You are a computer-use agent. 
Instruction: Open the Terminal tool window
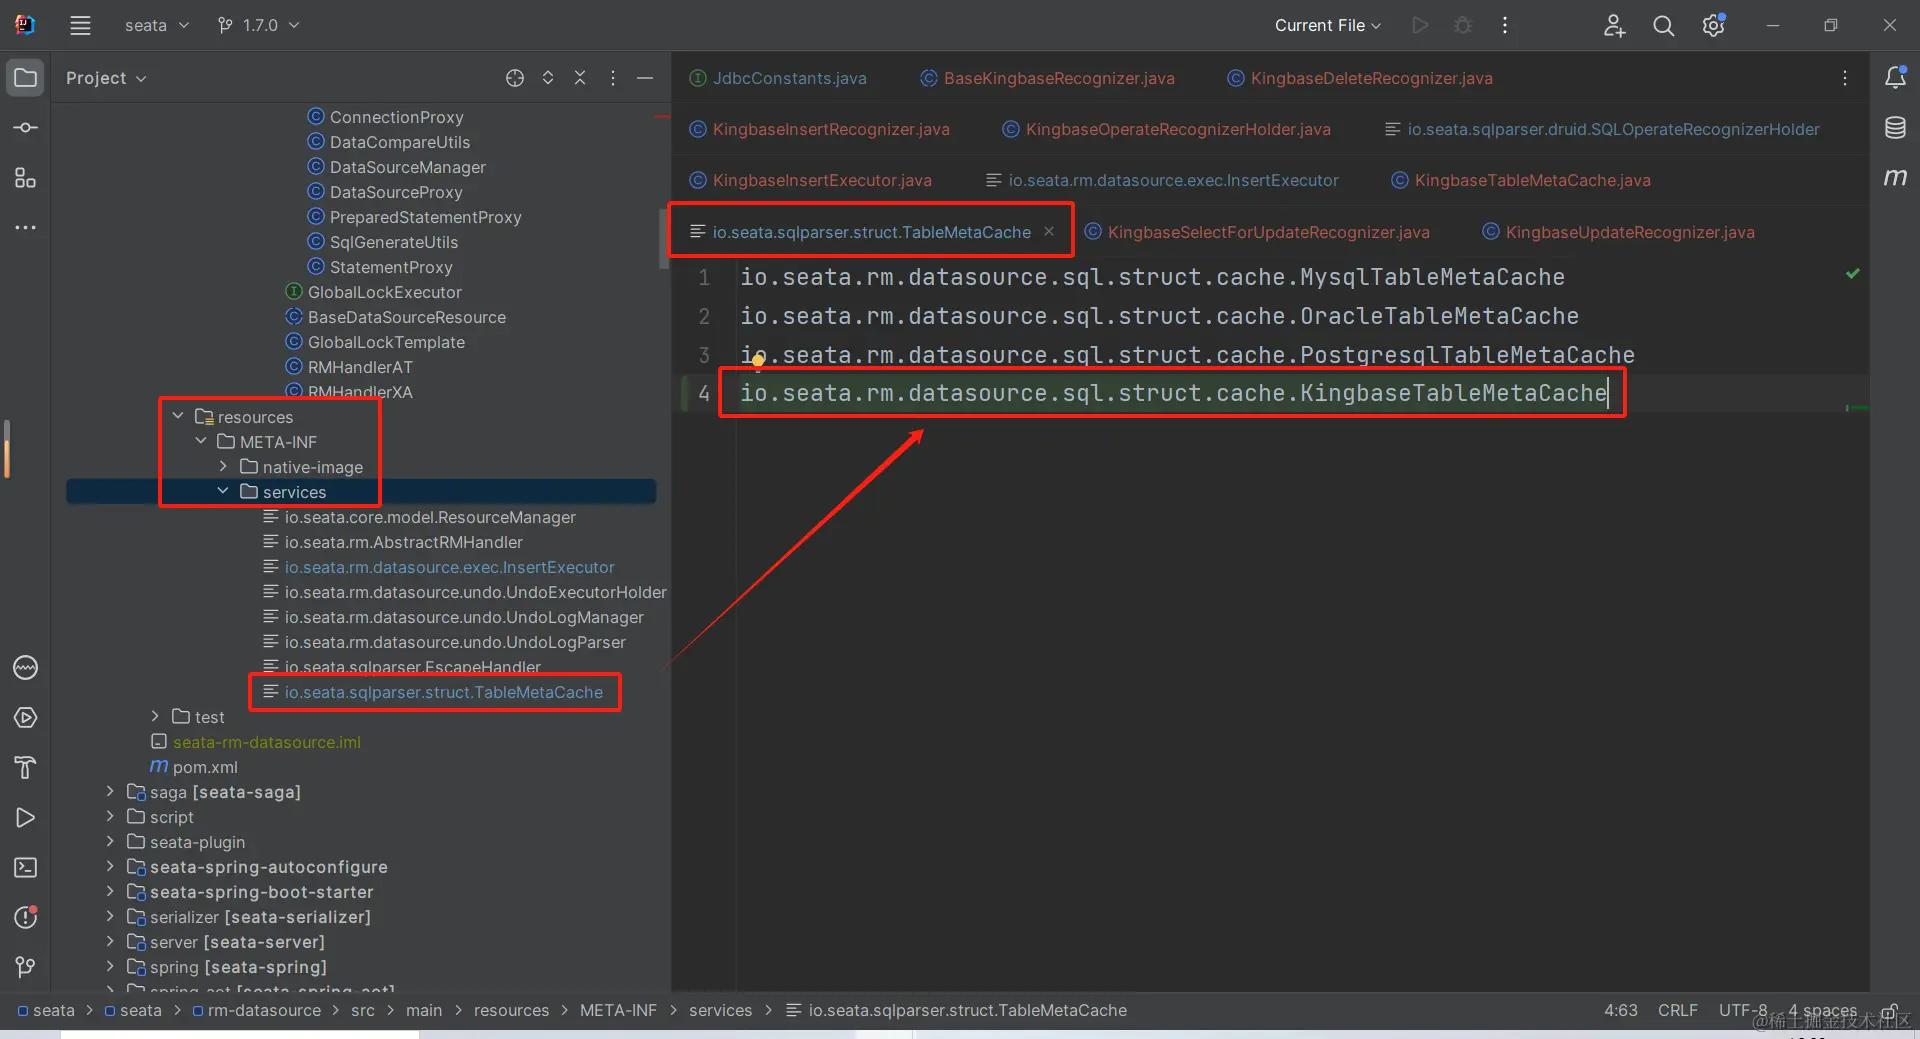coord(26,868)
